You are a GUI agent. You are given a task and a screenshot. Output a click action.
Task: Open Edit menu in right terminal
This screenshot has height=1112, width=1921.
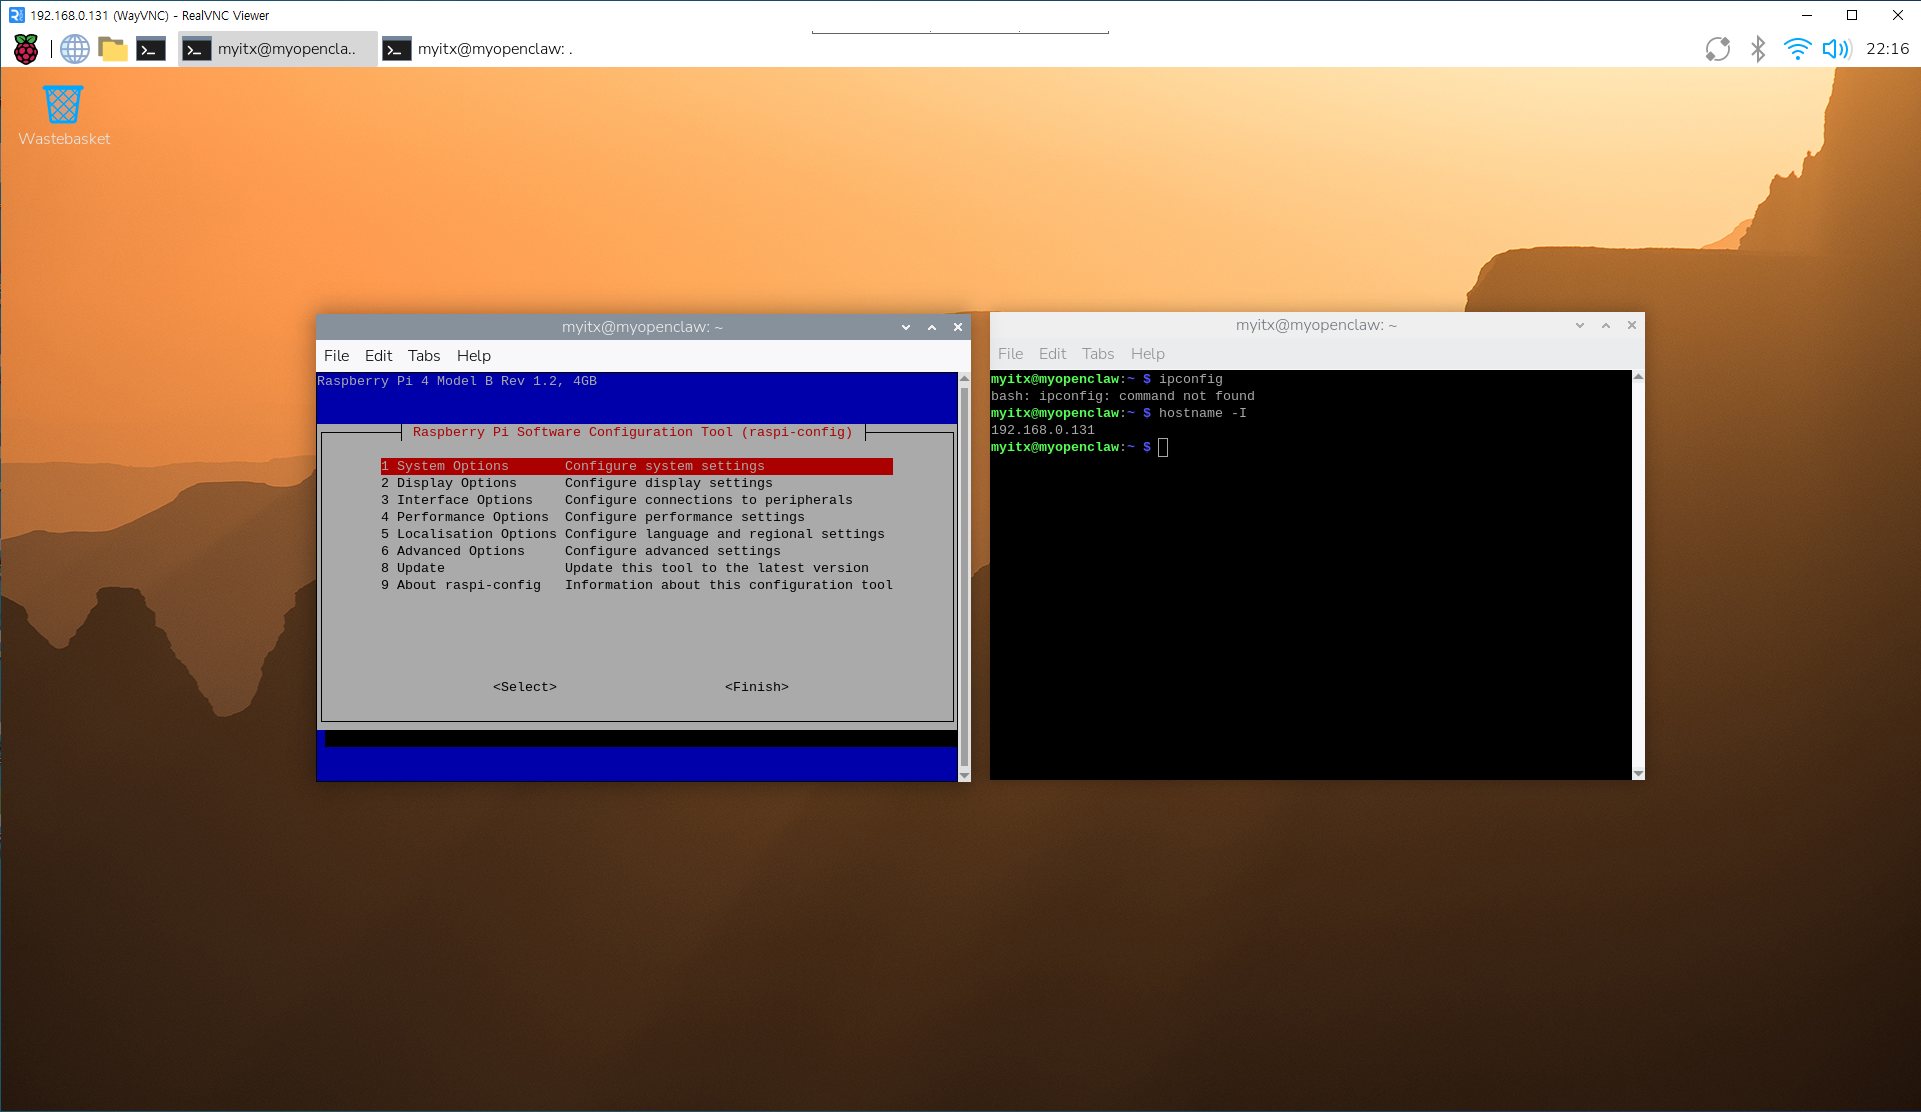(x=1052, y=353)
